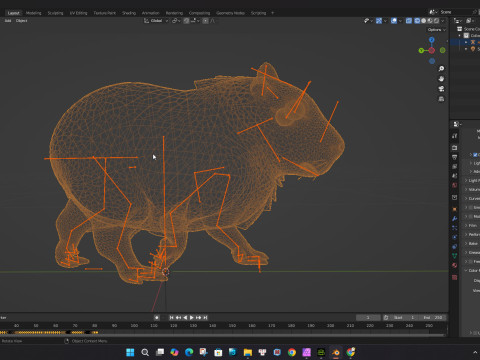This screenshot has height=360, width=480.
Task: Open object types visibility dropdown
Action: coord(369,21)
